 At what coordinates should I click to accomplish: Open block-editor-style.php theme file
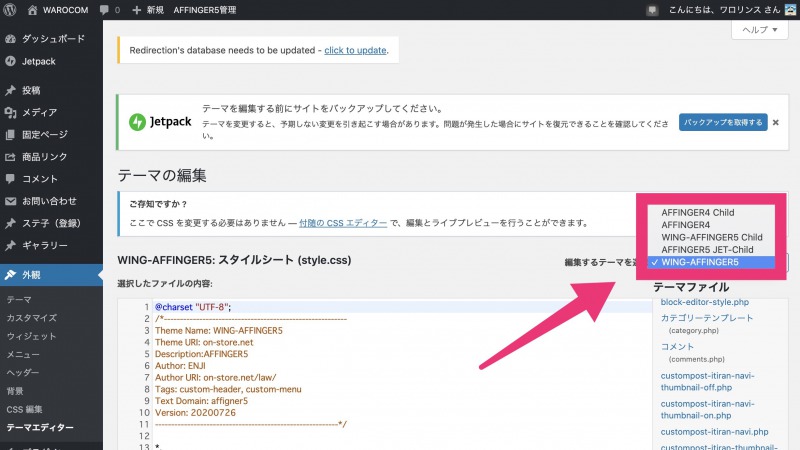705,301
